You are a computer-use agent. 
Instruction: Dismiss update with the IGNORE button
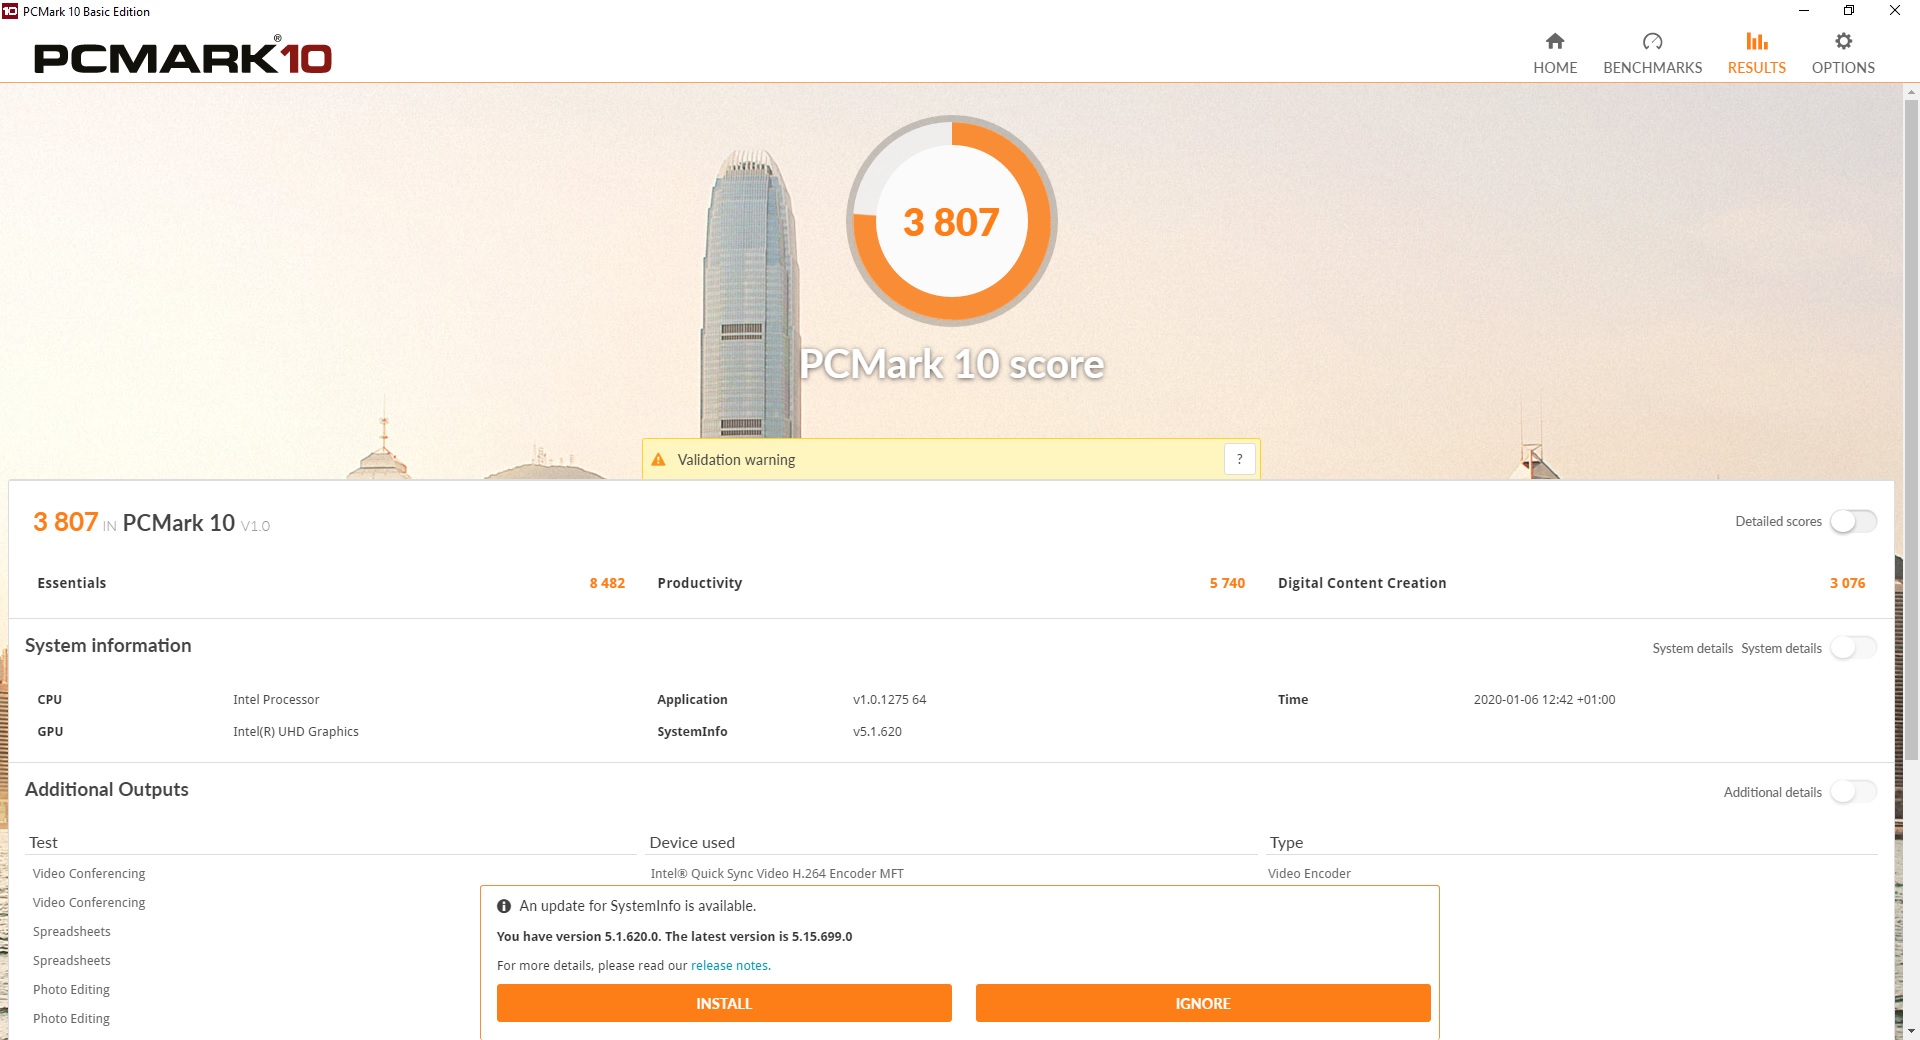coord(1202,1003)
